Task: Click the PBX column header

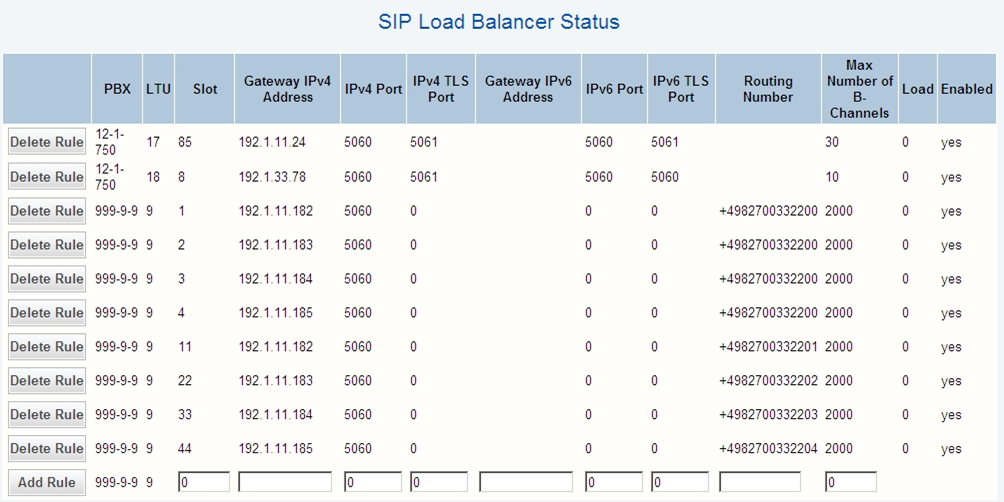Action: tap(117, 89)
